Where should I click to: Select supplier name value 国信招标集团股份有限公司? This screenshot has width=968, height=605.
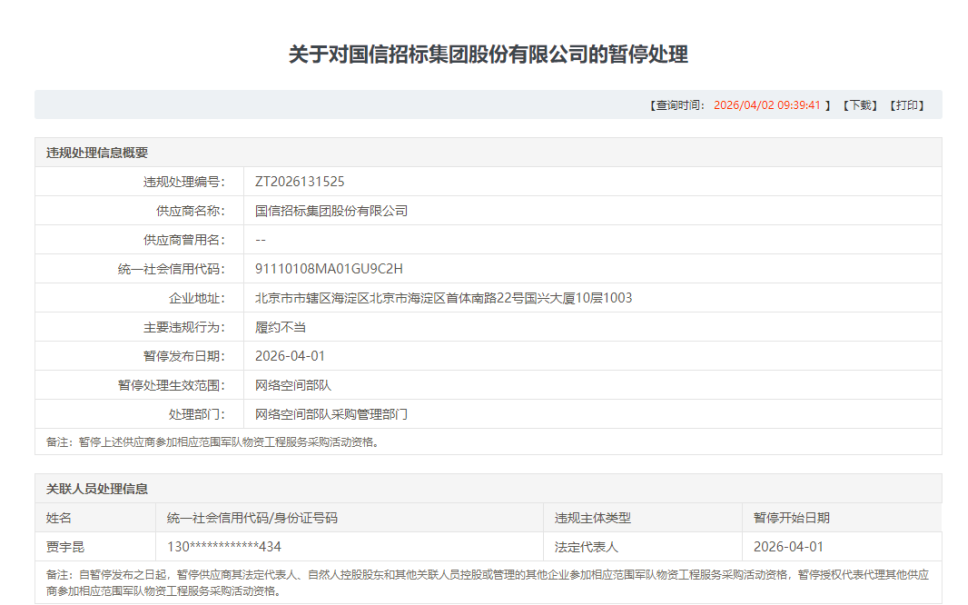coord(331,211)
